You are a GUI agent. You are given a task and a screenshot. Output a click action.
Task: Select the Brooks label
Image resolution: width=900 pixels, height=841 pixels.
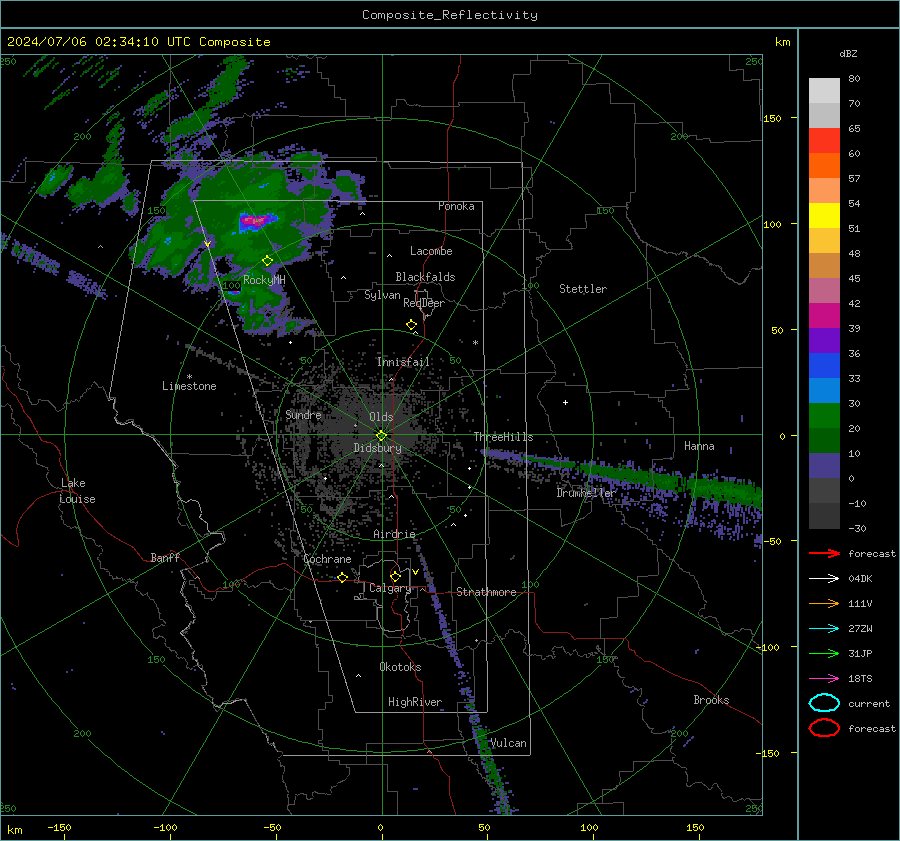coord(711,700)
